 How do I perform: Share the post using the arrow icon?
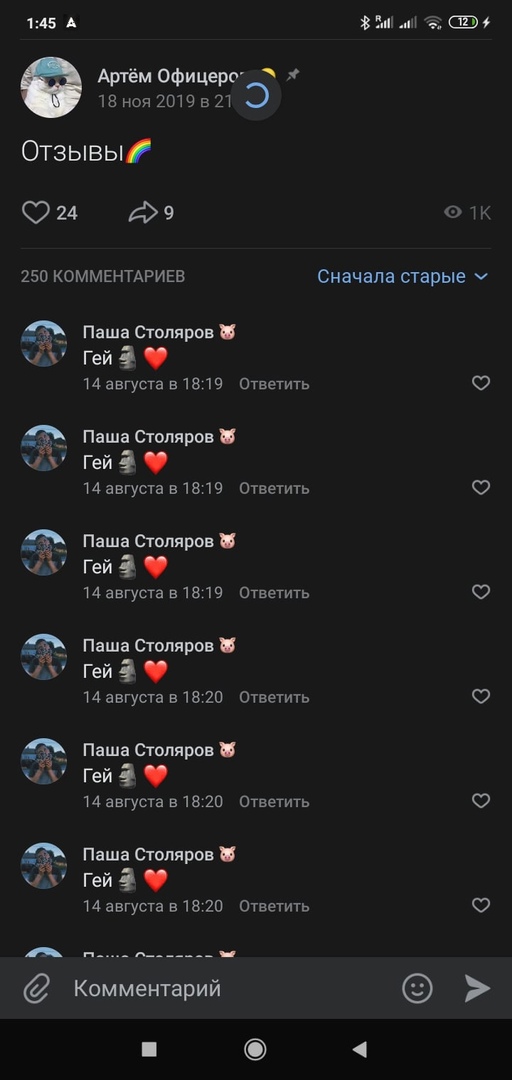click(x=143, y=212)
